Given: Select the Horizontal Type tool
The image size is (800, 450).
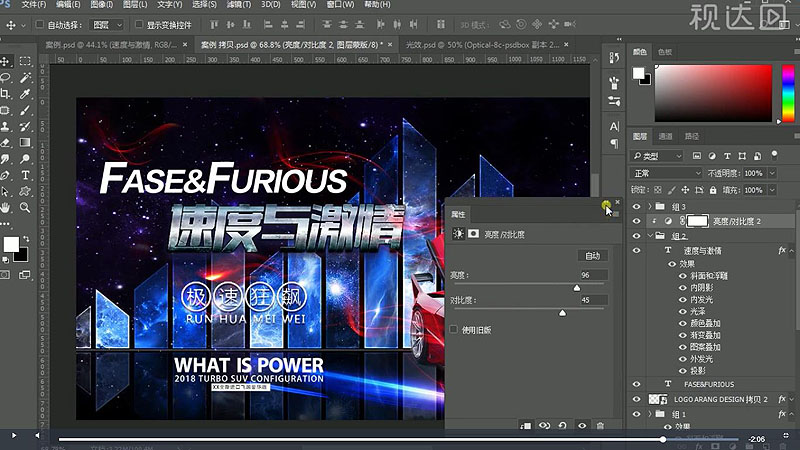Looking at the screenshot, I should pyautogui.click(x=24, y=175).
